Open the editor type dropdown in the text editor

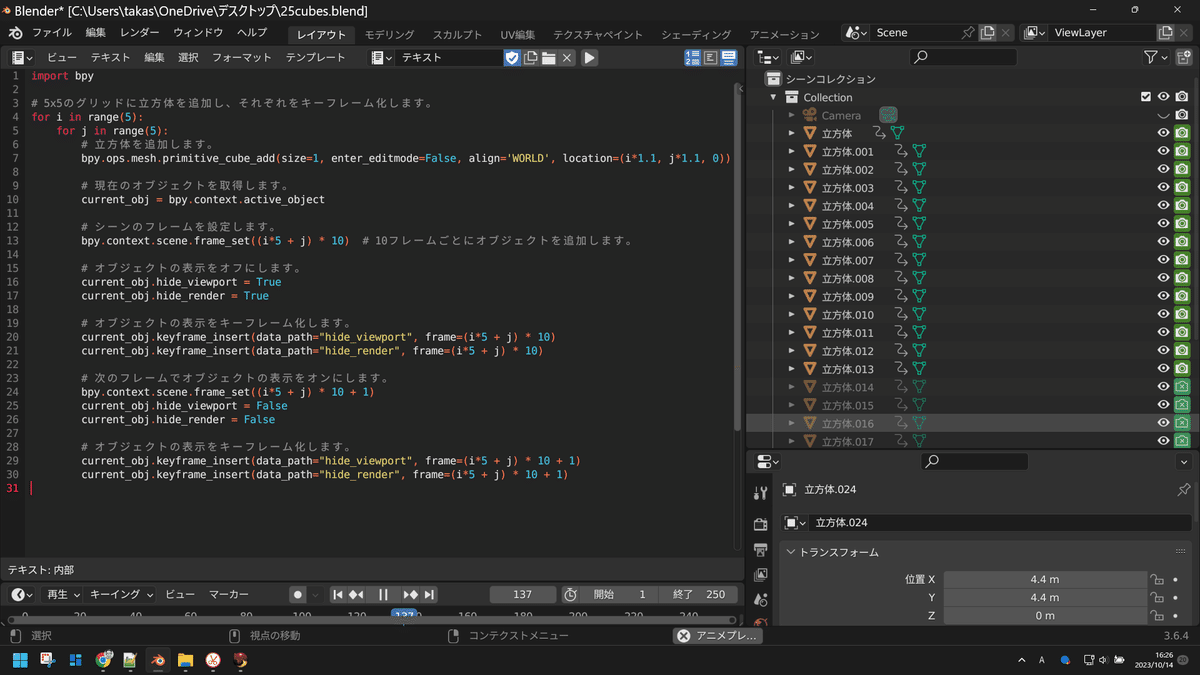pos(20,57)
